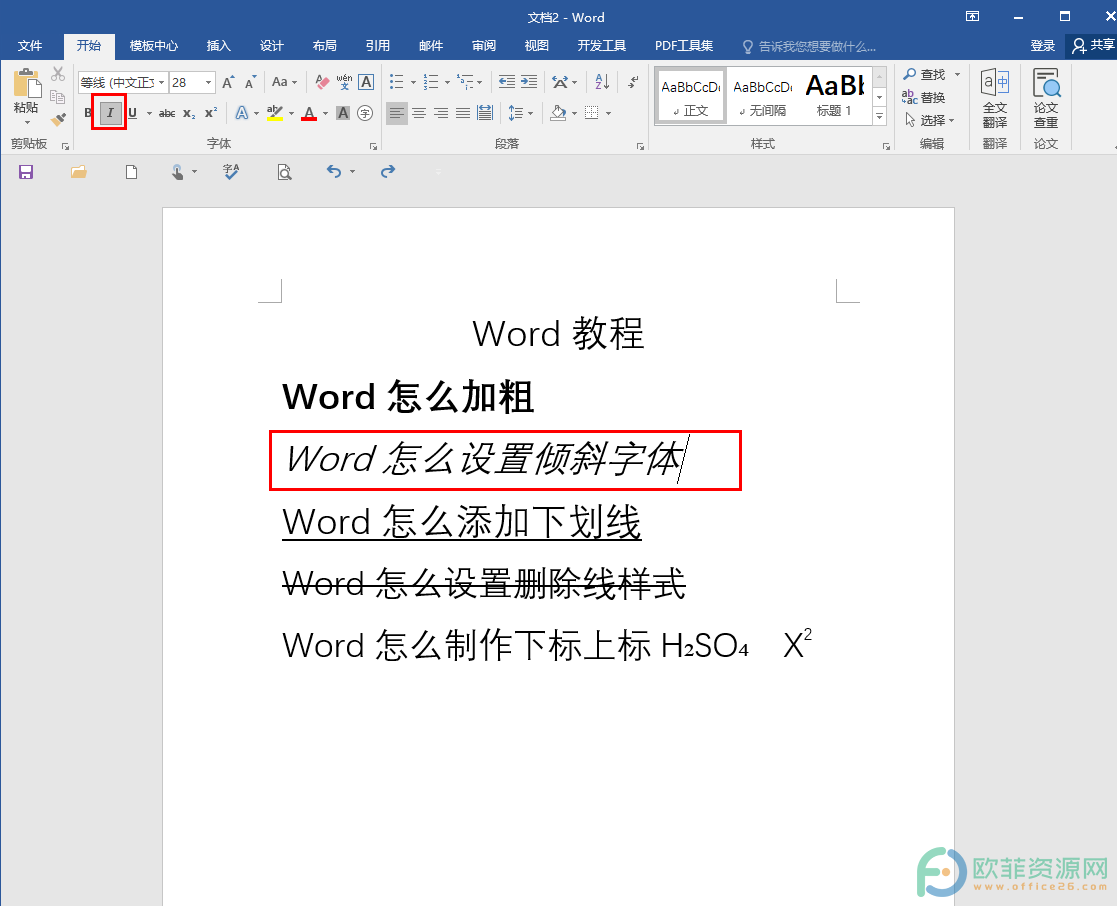
Task: Click the Paste clipboard icon
Action: tap(26, 83)
